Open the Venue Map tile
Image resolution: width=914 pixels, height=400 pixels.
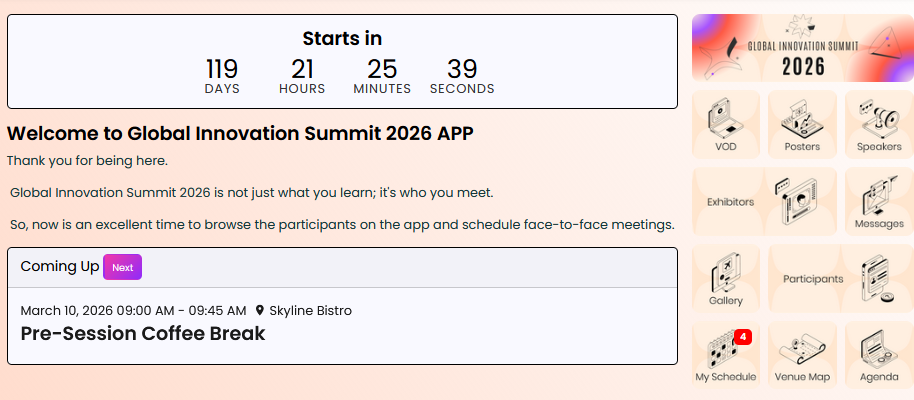(x=802, y=355)
